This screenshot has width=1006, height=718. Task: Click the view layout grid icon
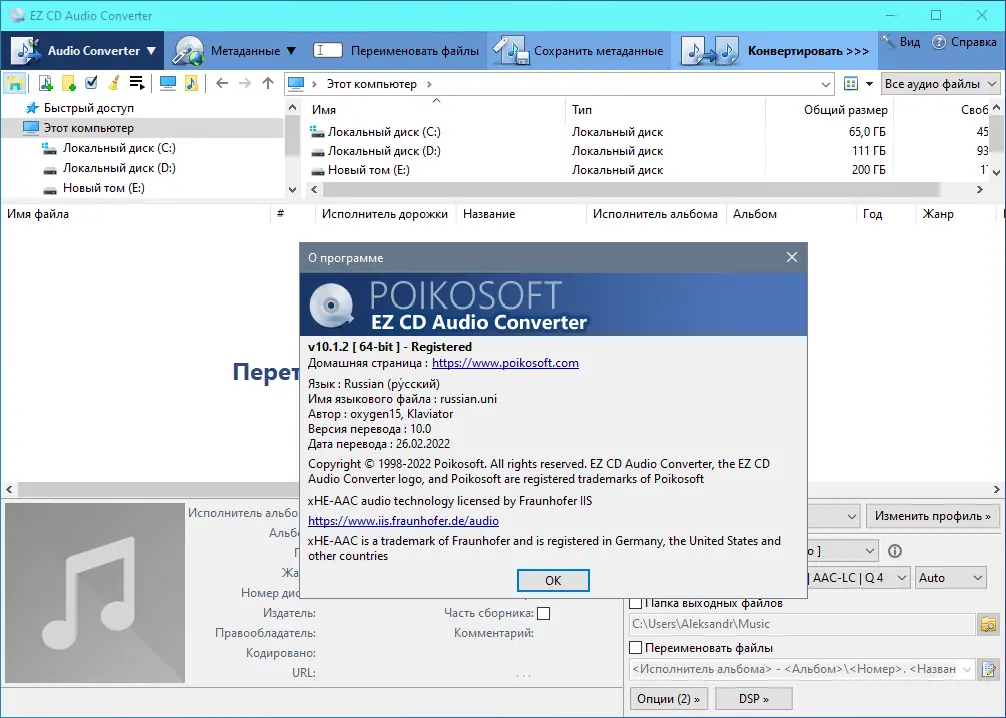[x=851, y=84]
